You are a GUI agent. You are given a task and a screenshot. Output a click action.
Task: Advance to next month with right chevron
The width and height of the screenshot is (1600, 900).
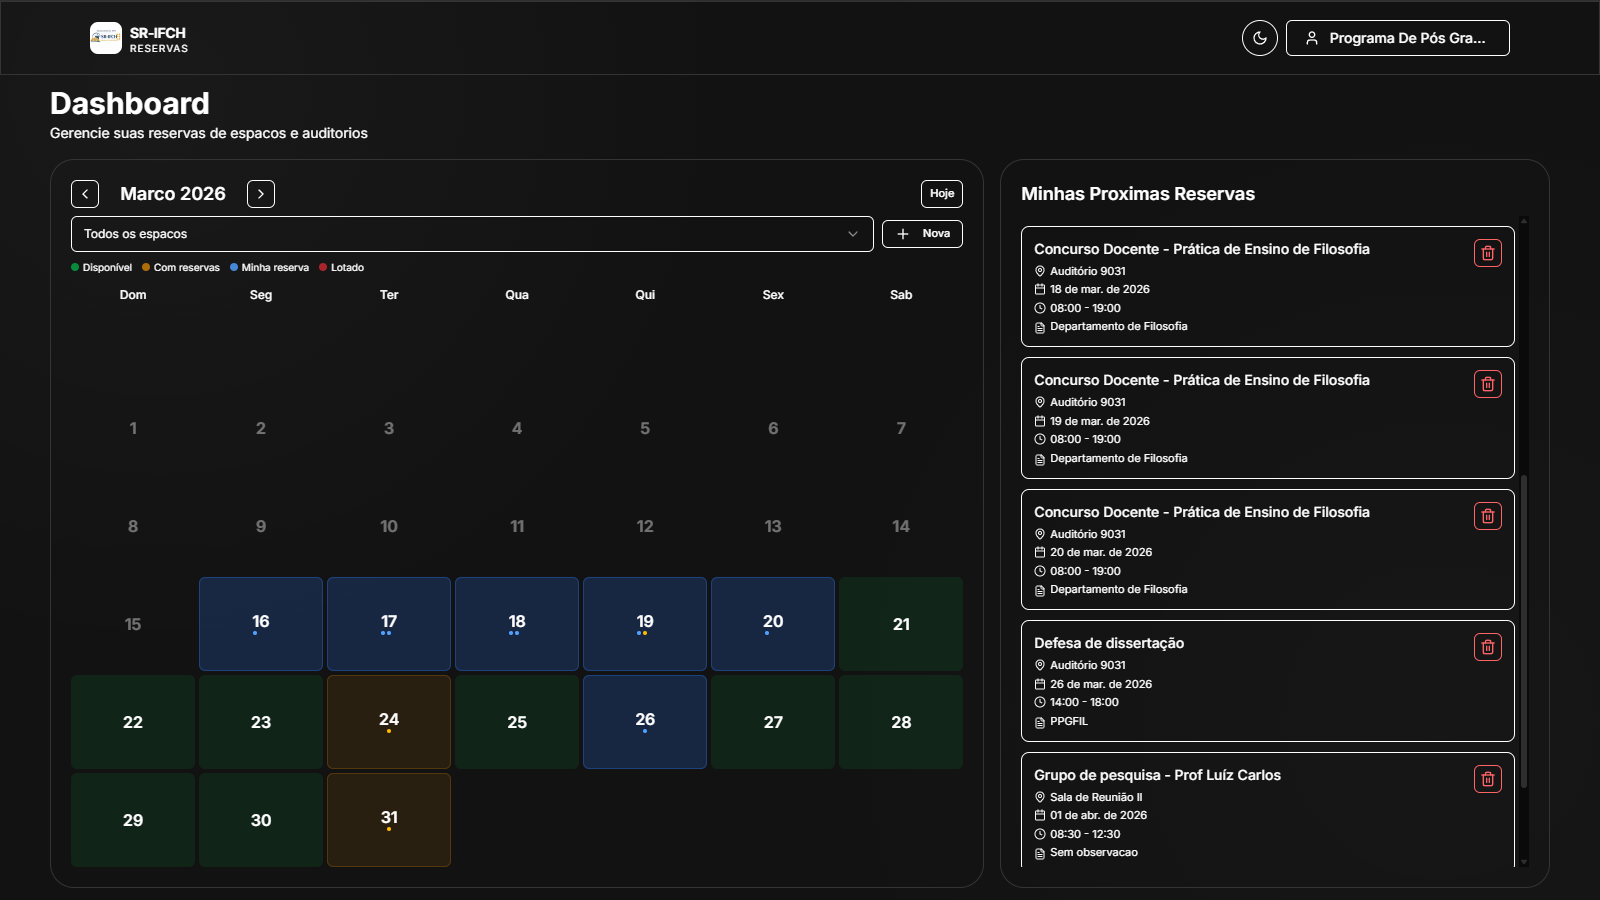(261, 194)
